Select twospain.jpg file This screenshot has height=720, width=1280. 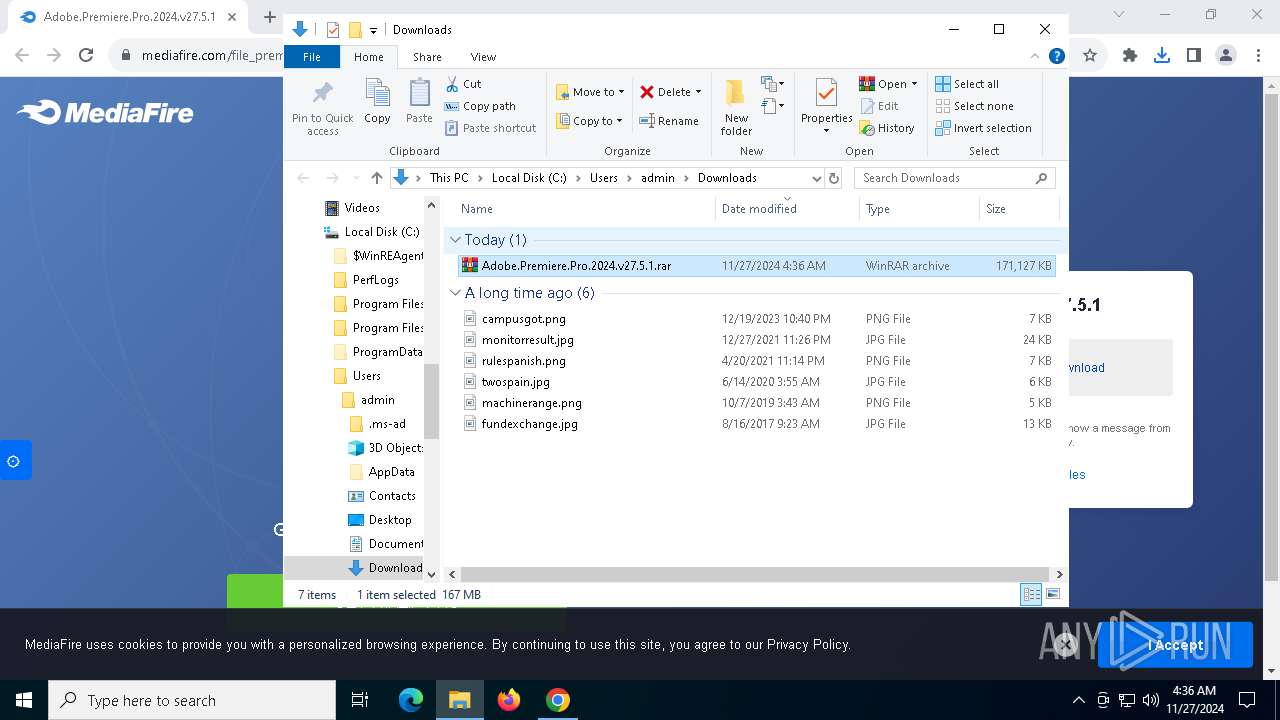tap(757, 382)
